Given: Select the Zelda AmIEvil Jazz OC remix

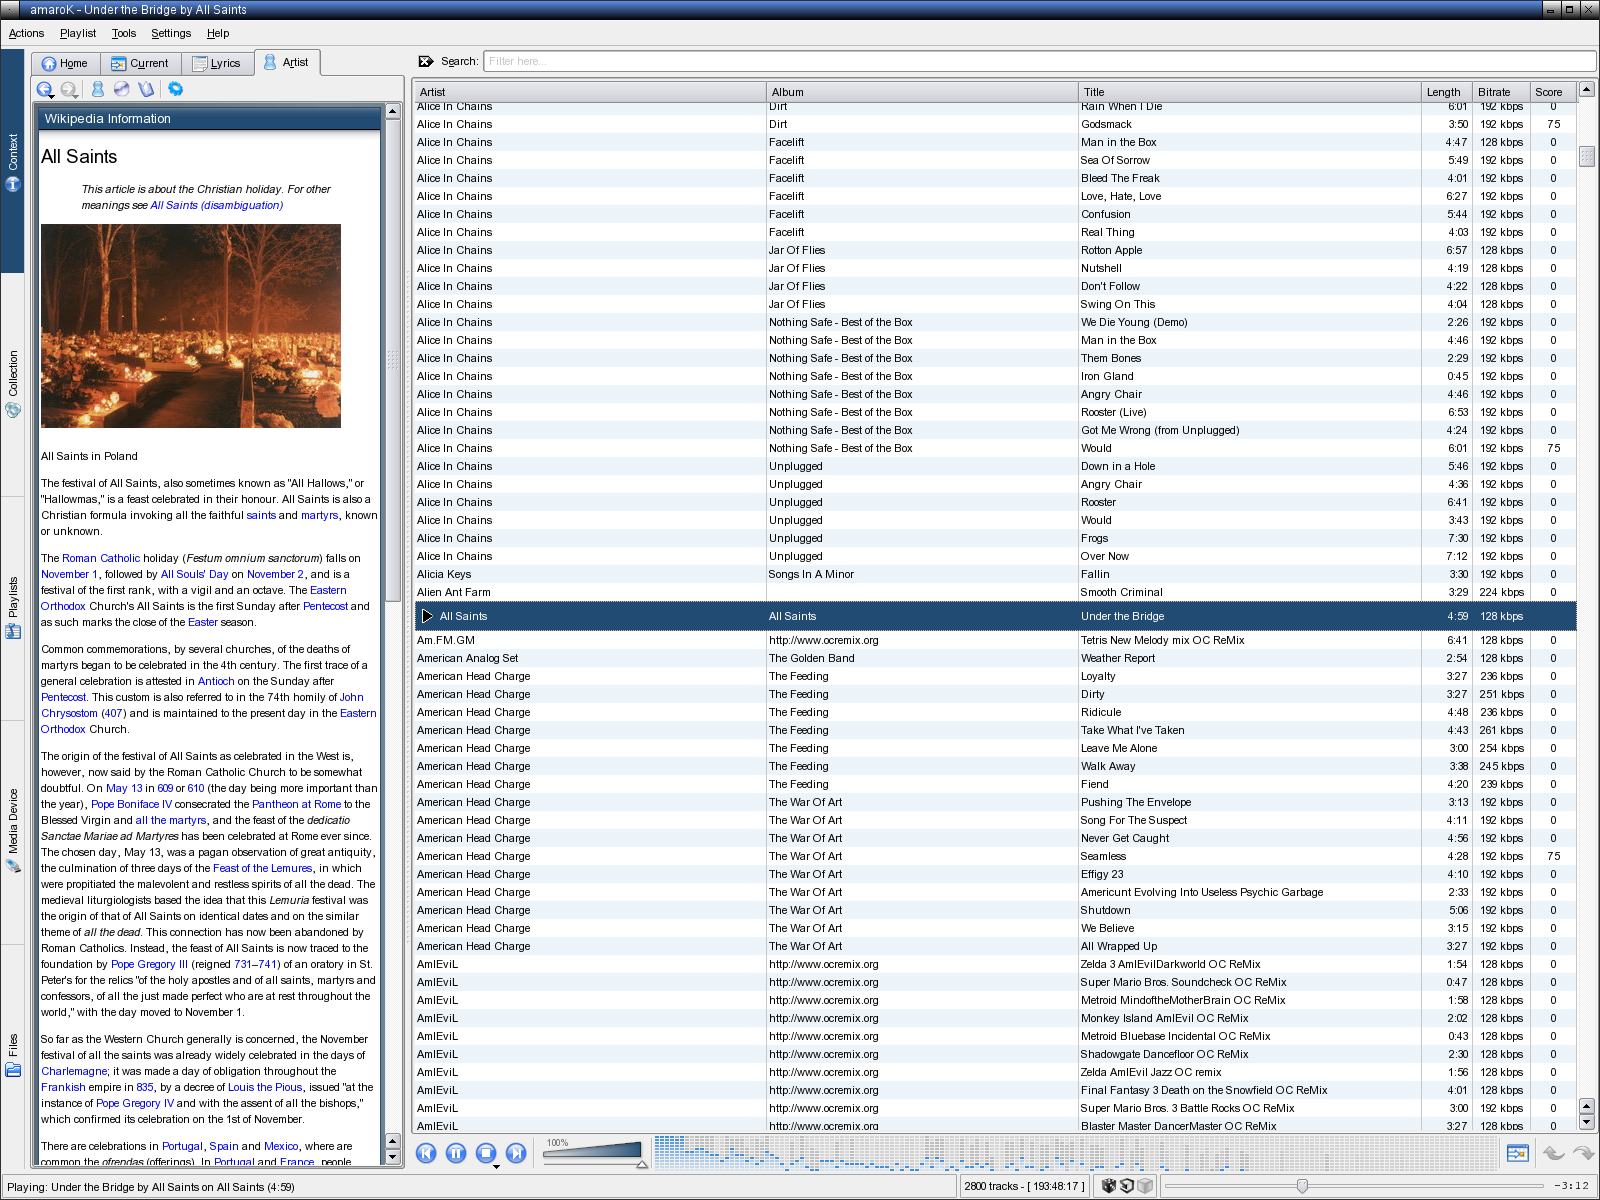Looking at the screenshot, I should tap(995, 1072).
